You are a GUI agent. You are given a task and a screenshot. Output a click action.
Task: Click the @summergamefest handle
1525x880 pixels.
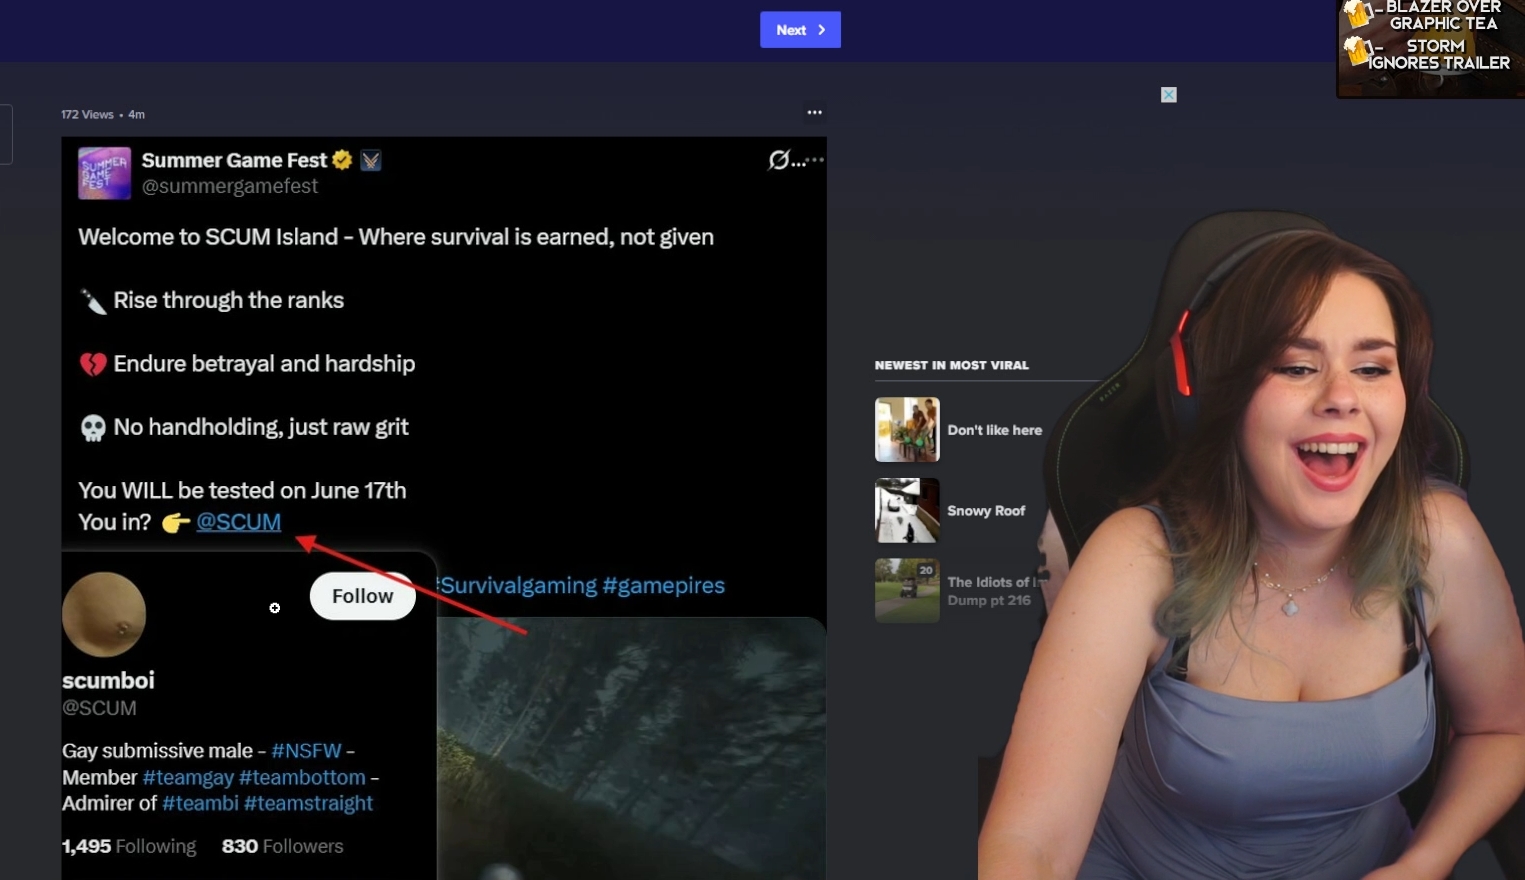(230, 186)
